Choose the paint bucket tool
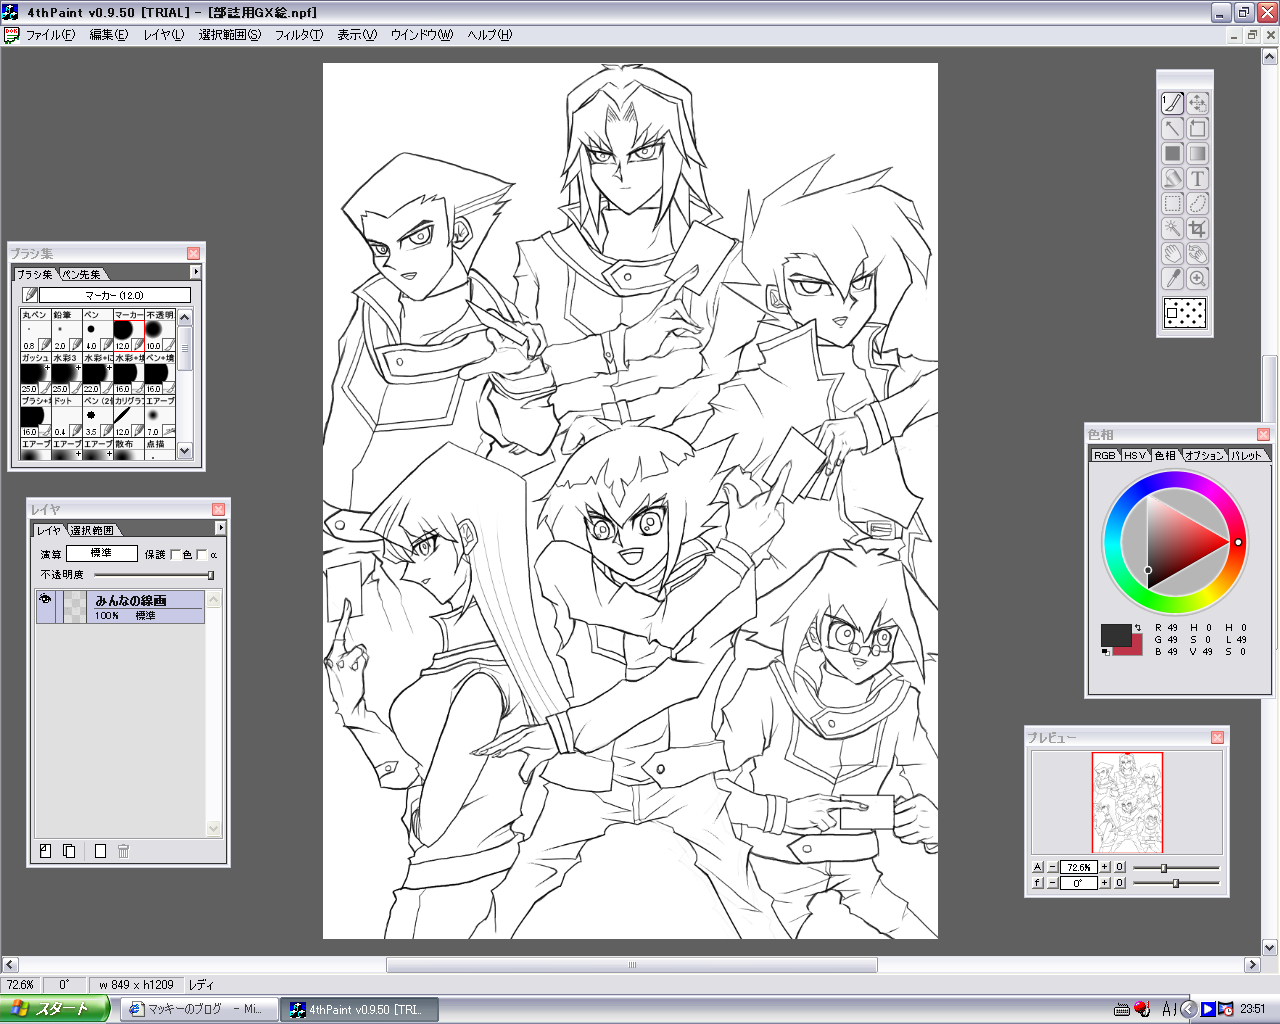 [x=1173, y=178]
